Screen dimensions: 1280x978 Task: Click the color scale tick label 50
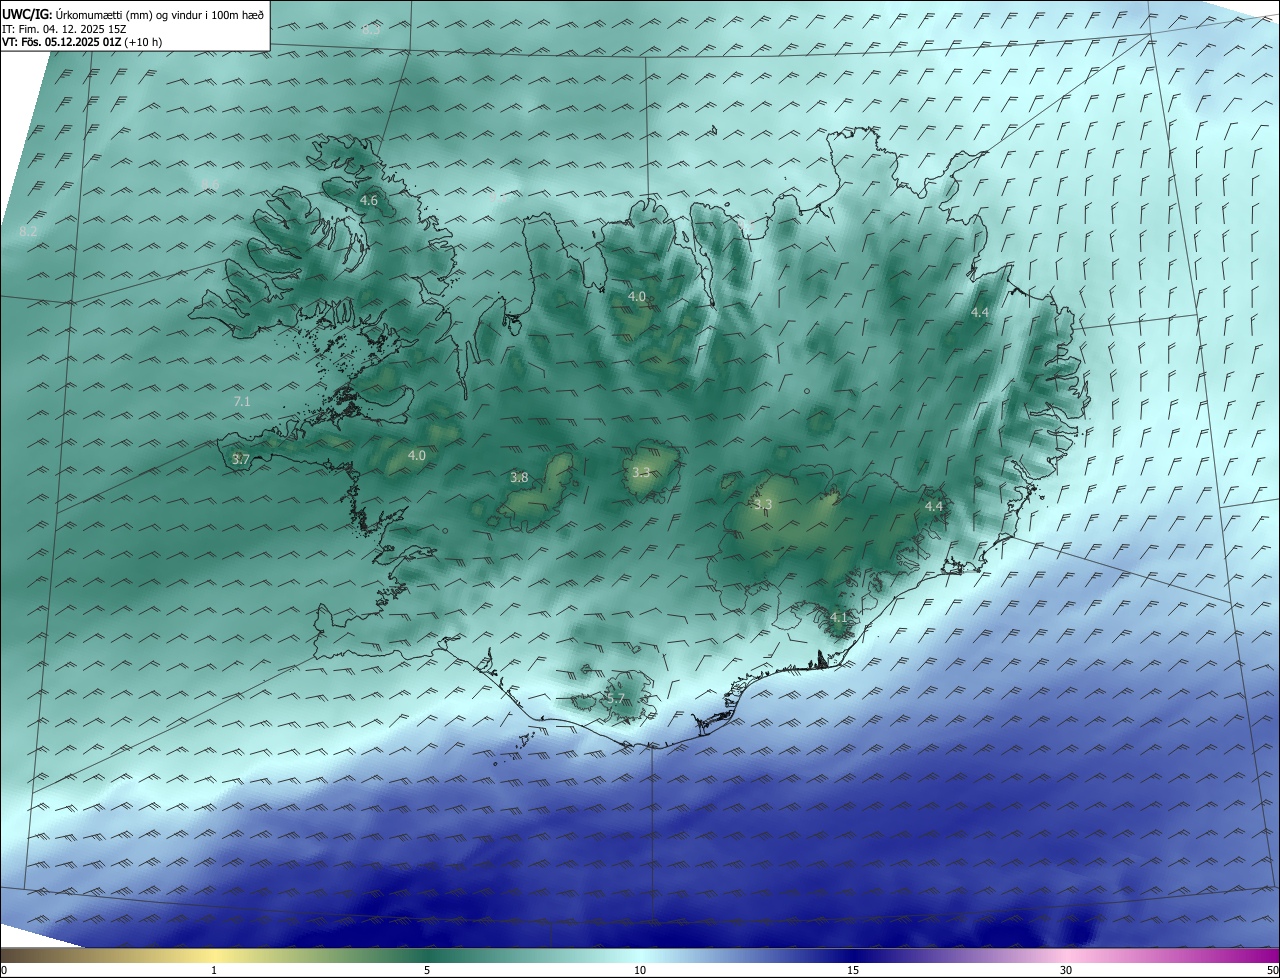pyautogui.click(x=1272, y=970)
